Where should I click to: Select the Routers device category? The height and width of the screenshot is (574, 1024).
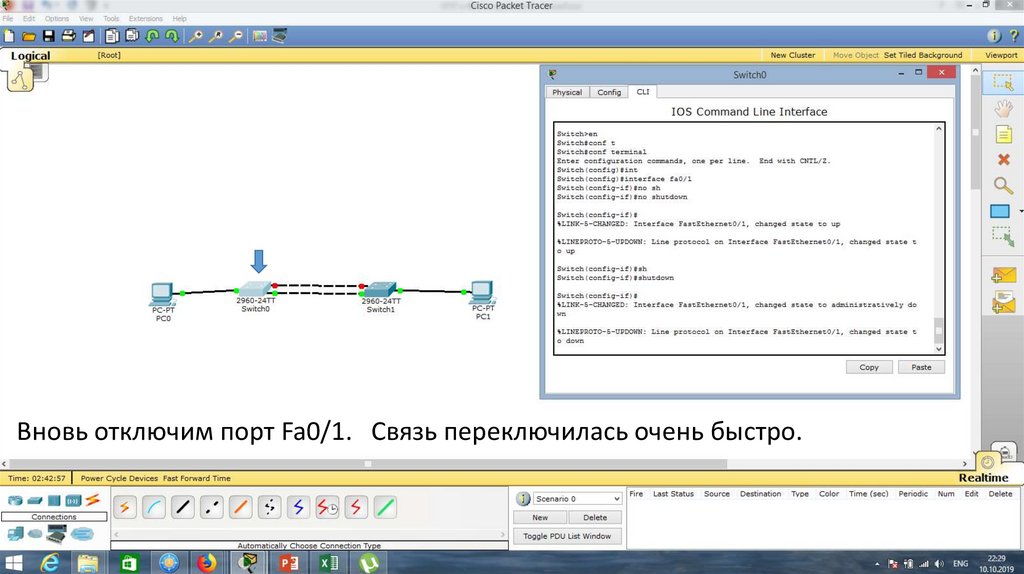point(14,501)
